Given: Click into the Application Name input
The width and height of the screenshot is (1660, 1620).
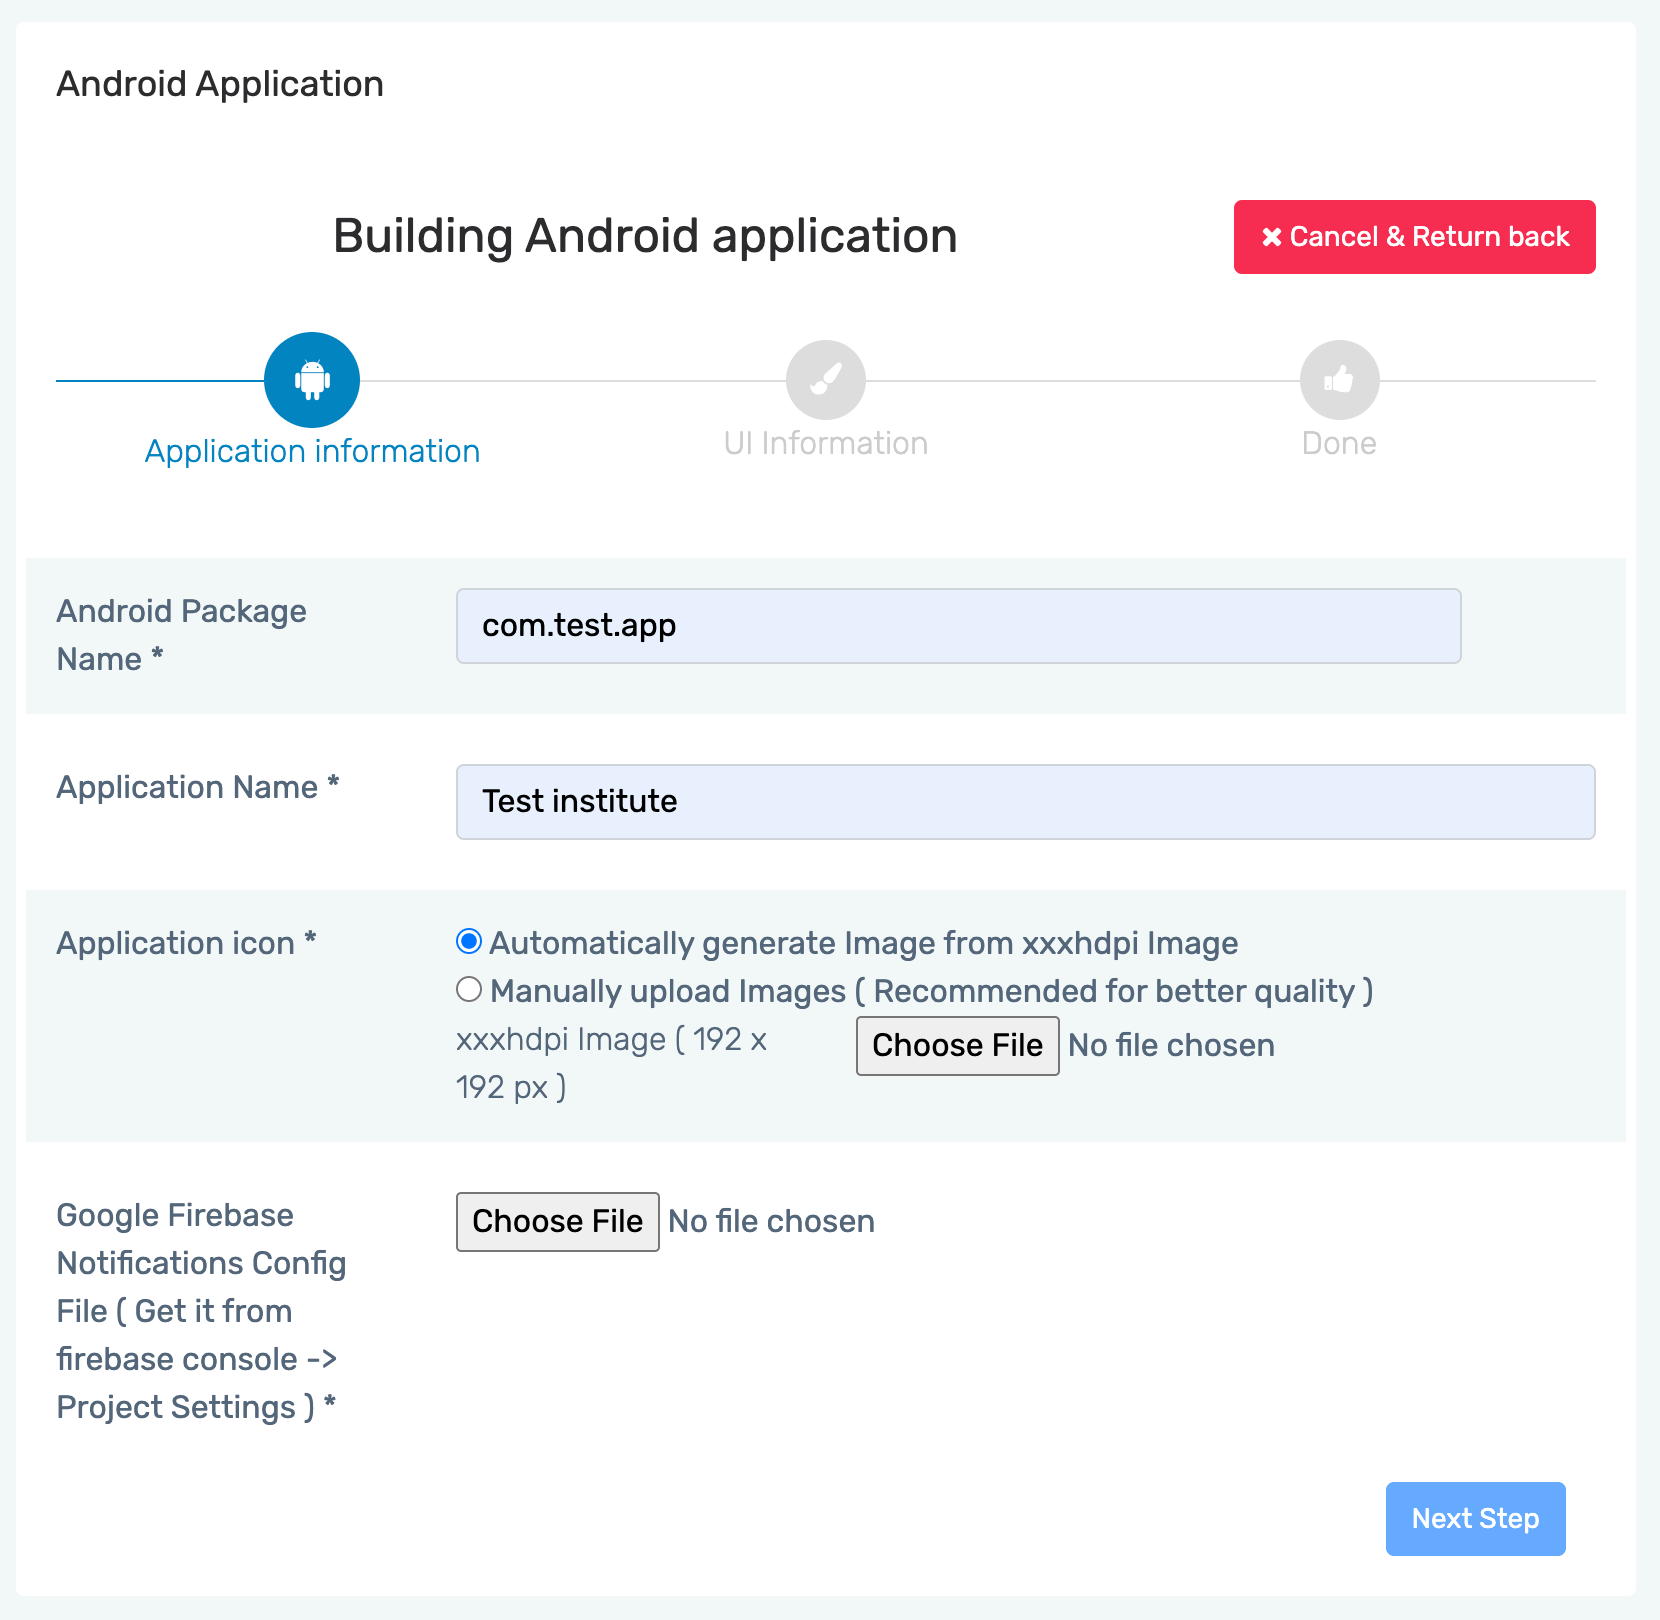Looking at the screenshot, I should coord(1025,802).
